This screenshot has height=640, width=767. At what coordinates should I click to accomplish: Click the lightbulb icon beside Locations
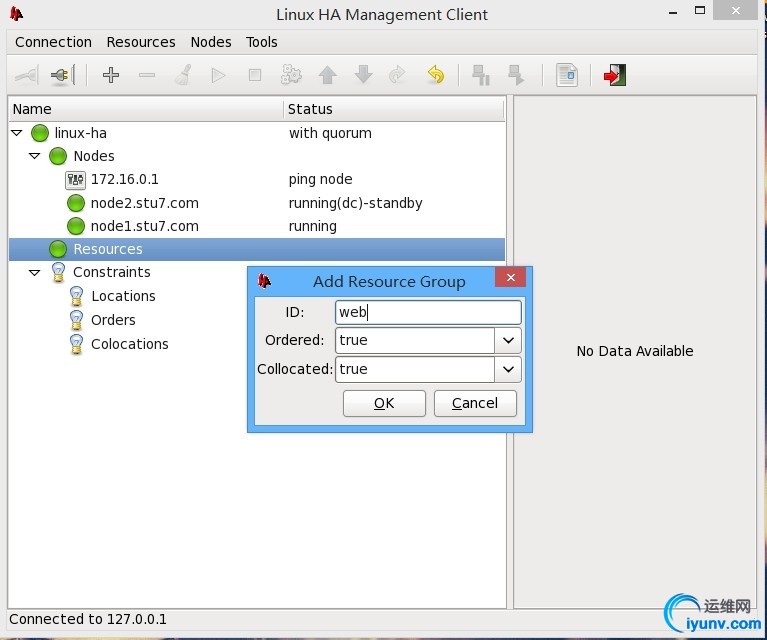click(x=76, y=296)
